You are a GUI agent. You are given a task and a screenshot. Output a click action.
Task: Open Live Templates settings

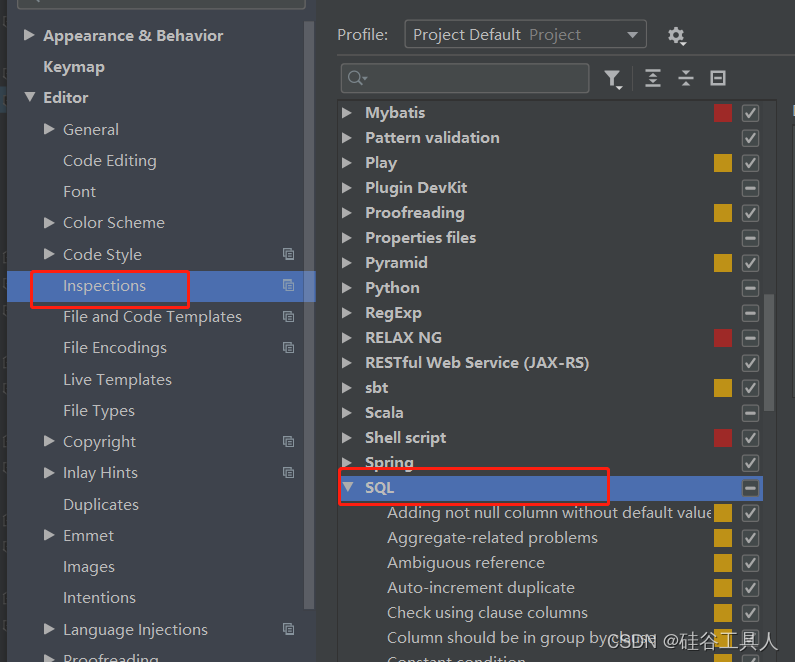pyautogui.click(x=117, y=380)
